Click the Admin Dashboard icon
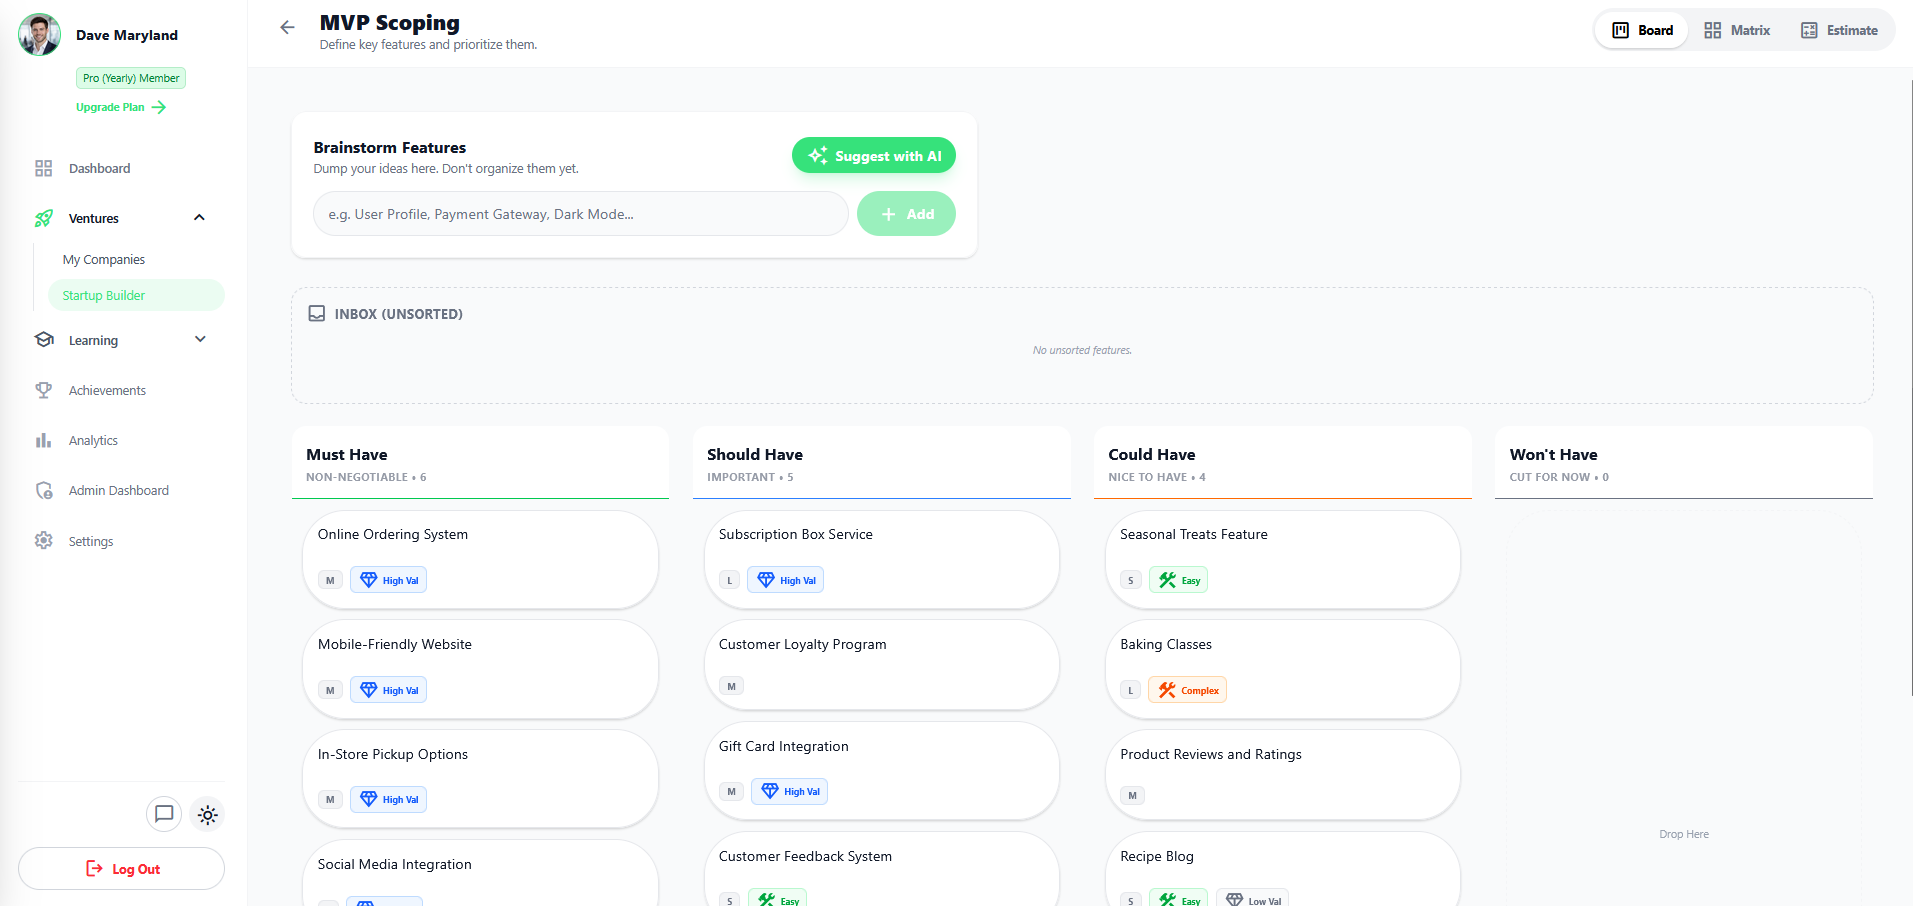Screen dimensions: 1913x906 point(44,490)
